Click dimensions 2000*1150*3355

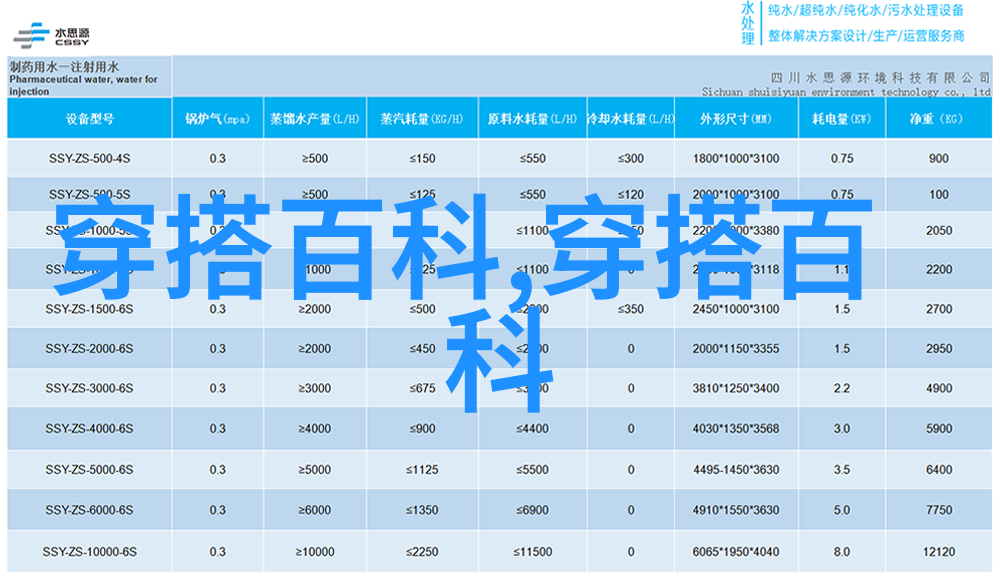736,348
